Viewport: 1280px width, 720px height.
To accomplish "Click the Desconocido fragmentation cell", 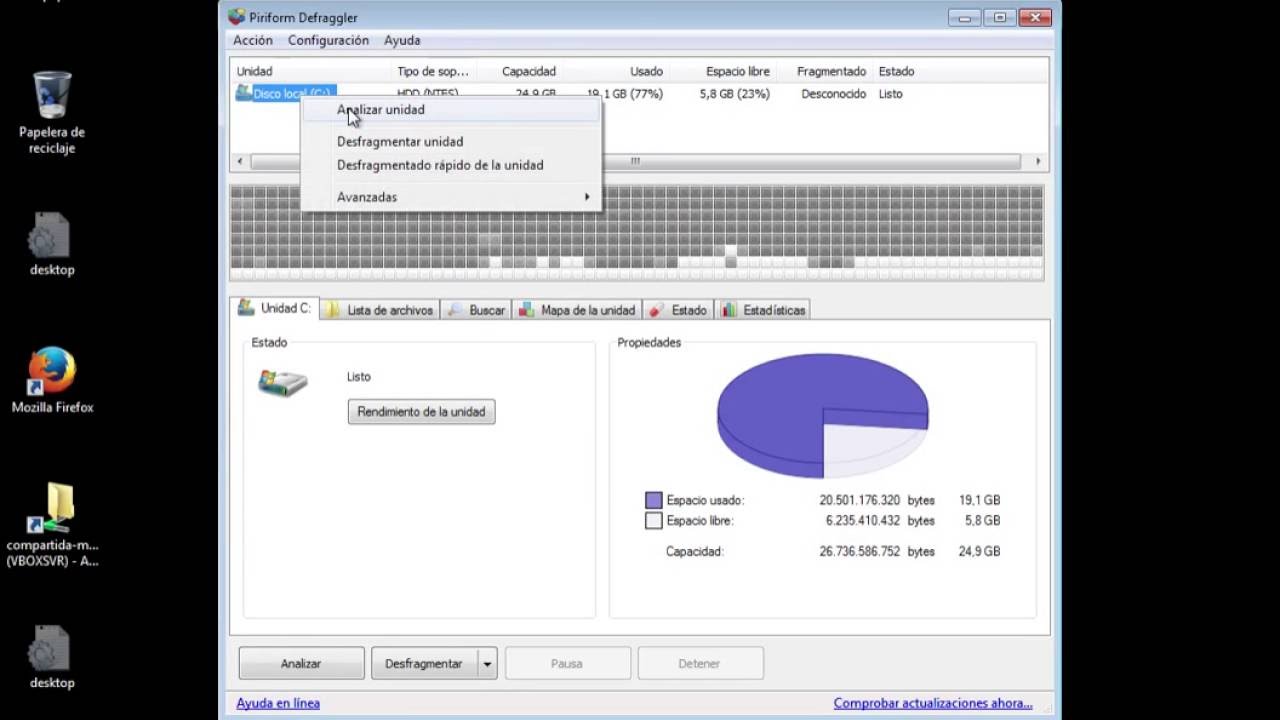I will [833, 94].
